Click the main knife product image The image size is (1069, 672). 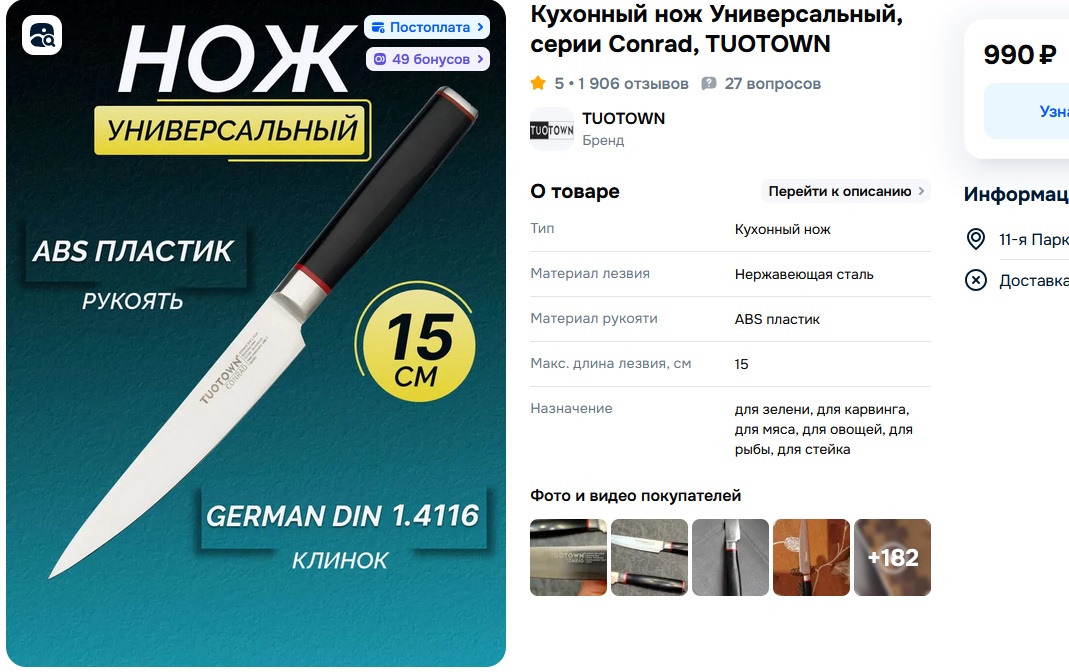point(256,333)
